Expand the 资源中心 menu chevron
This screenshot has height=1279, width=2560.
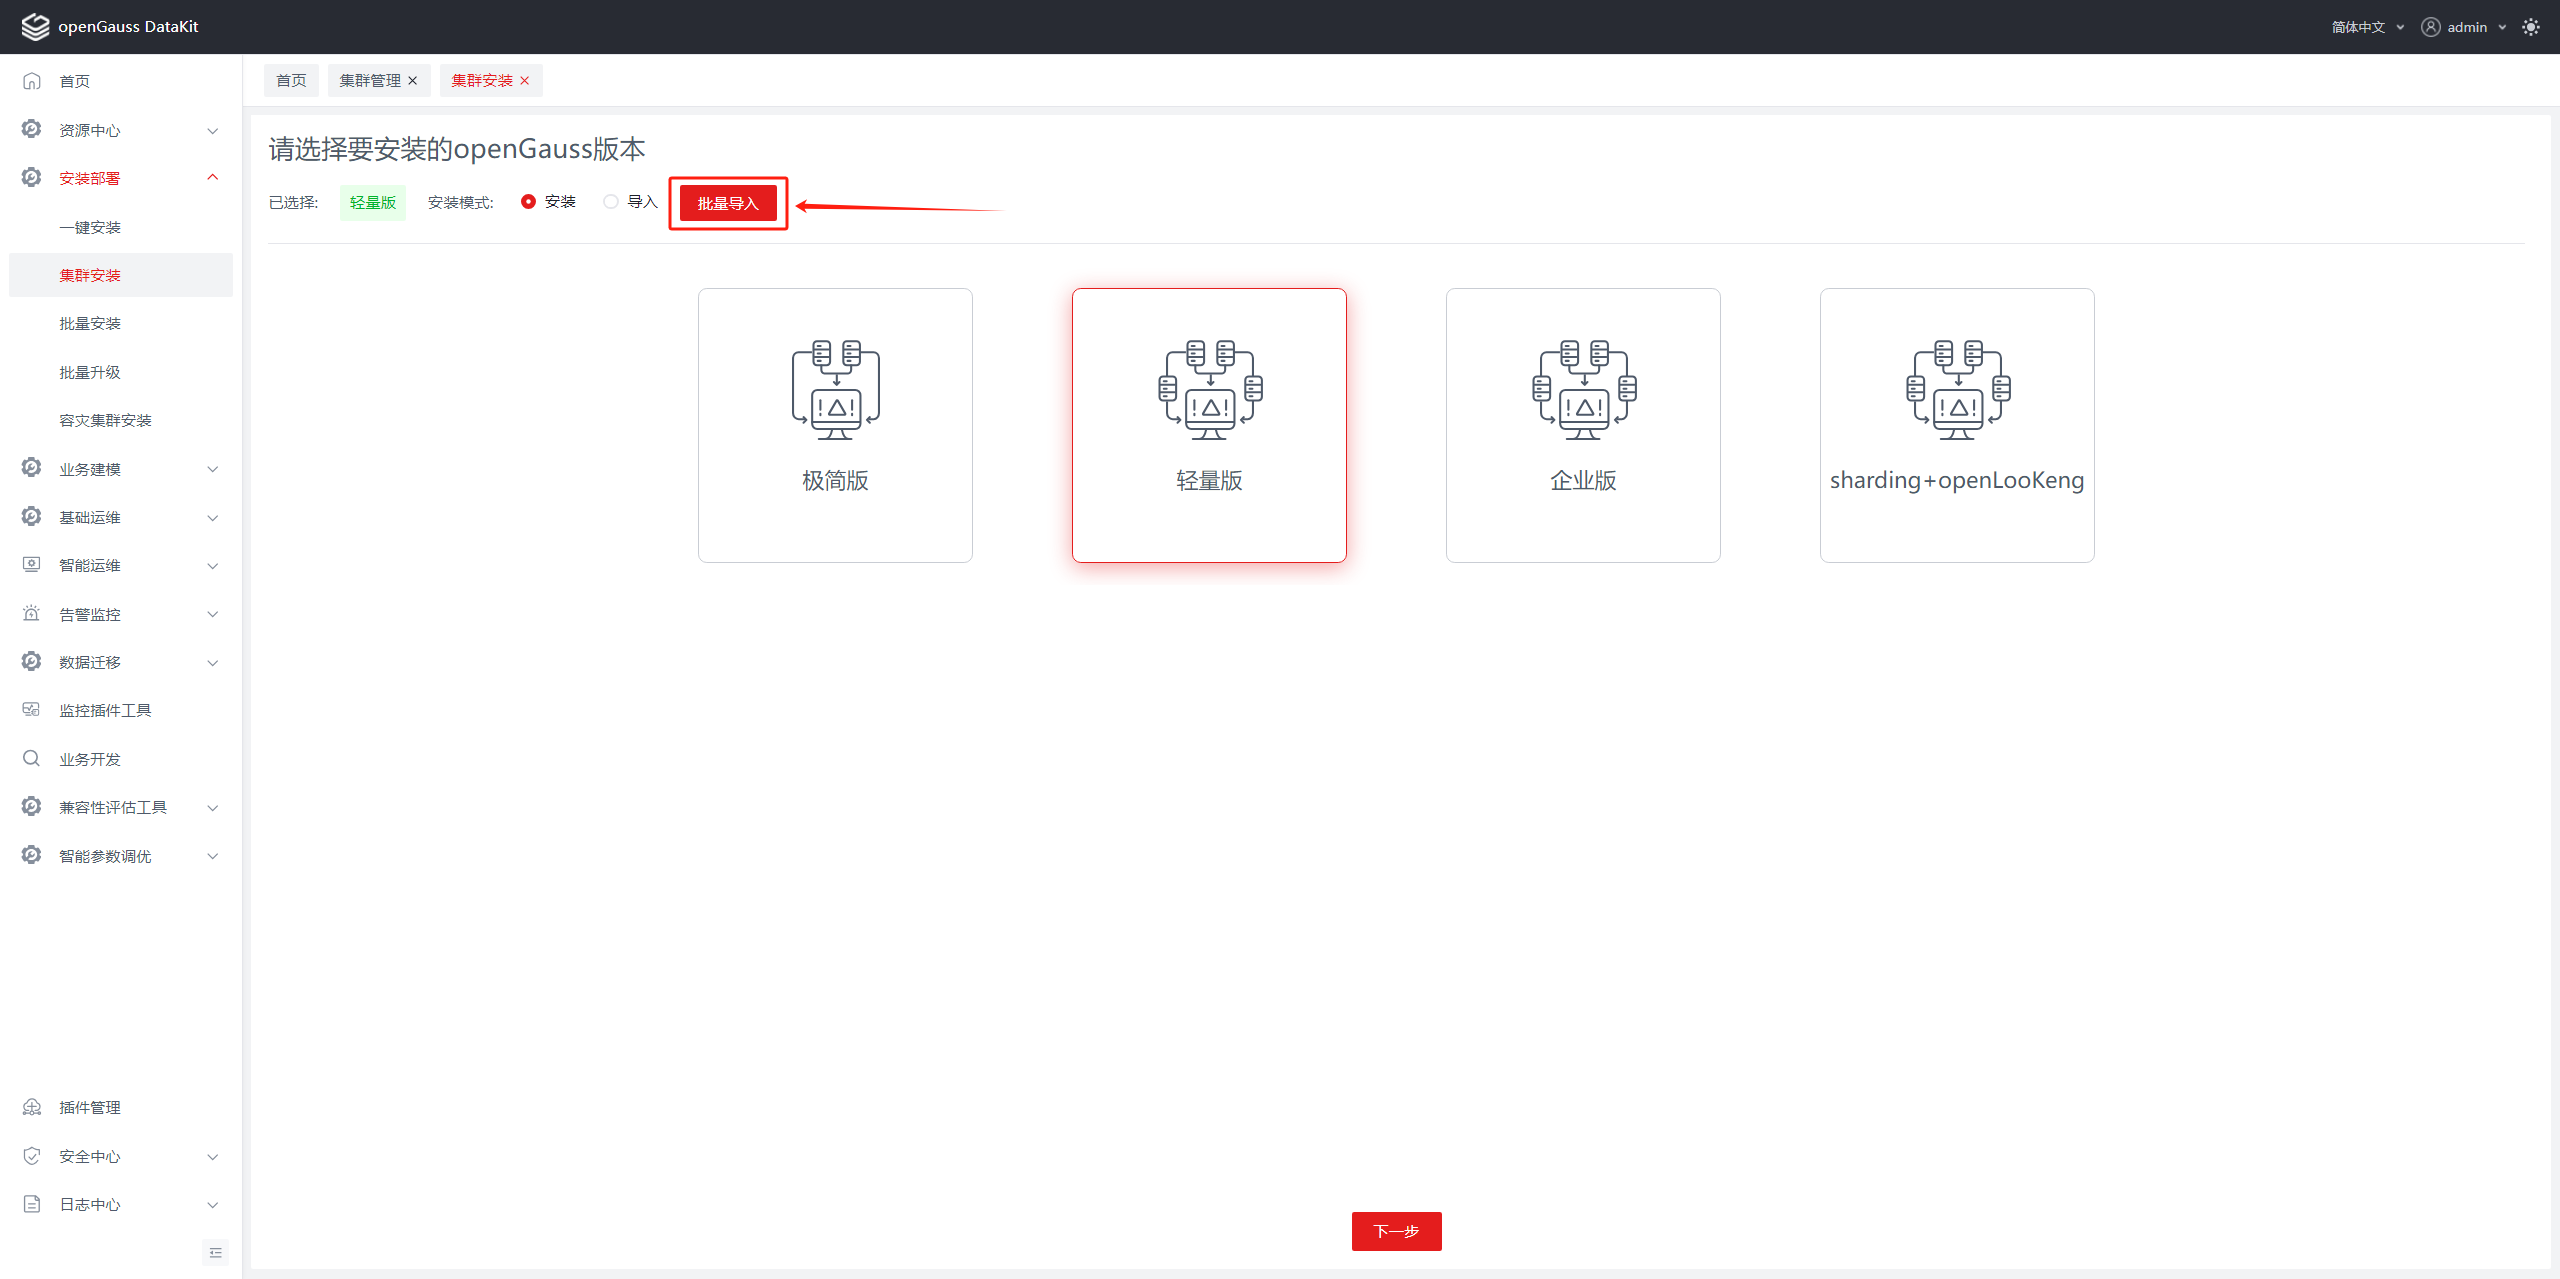(212, 131)
